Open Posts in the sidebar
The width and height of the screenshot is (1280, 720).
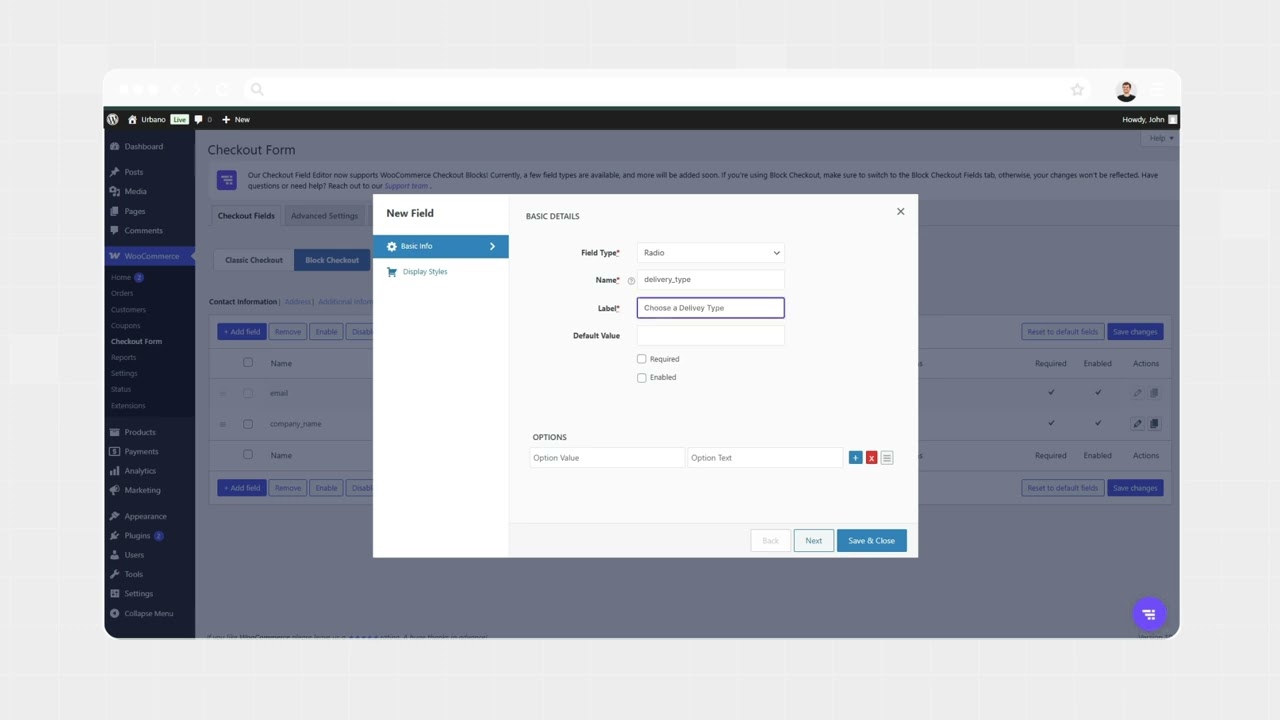(133, 172)
